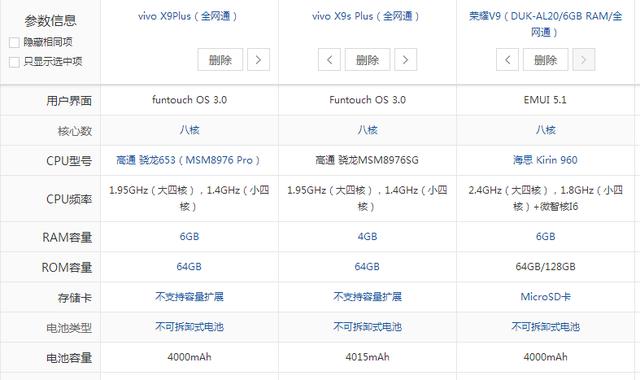This screenshot has height=380, width=640.
Task: Open vivo X9s Plus（全网通）product link
Action: [x=366, y=16]
